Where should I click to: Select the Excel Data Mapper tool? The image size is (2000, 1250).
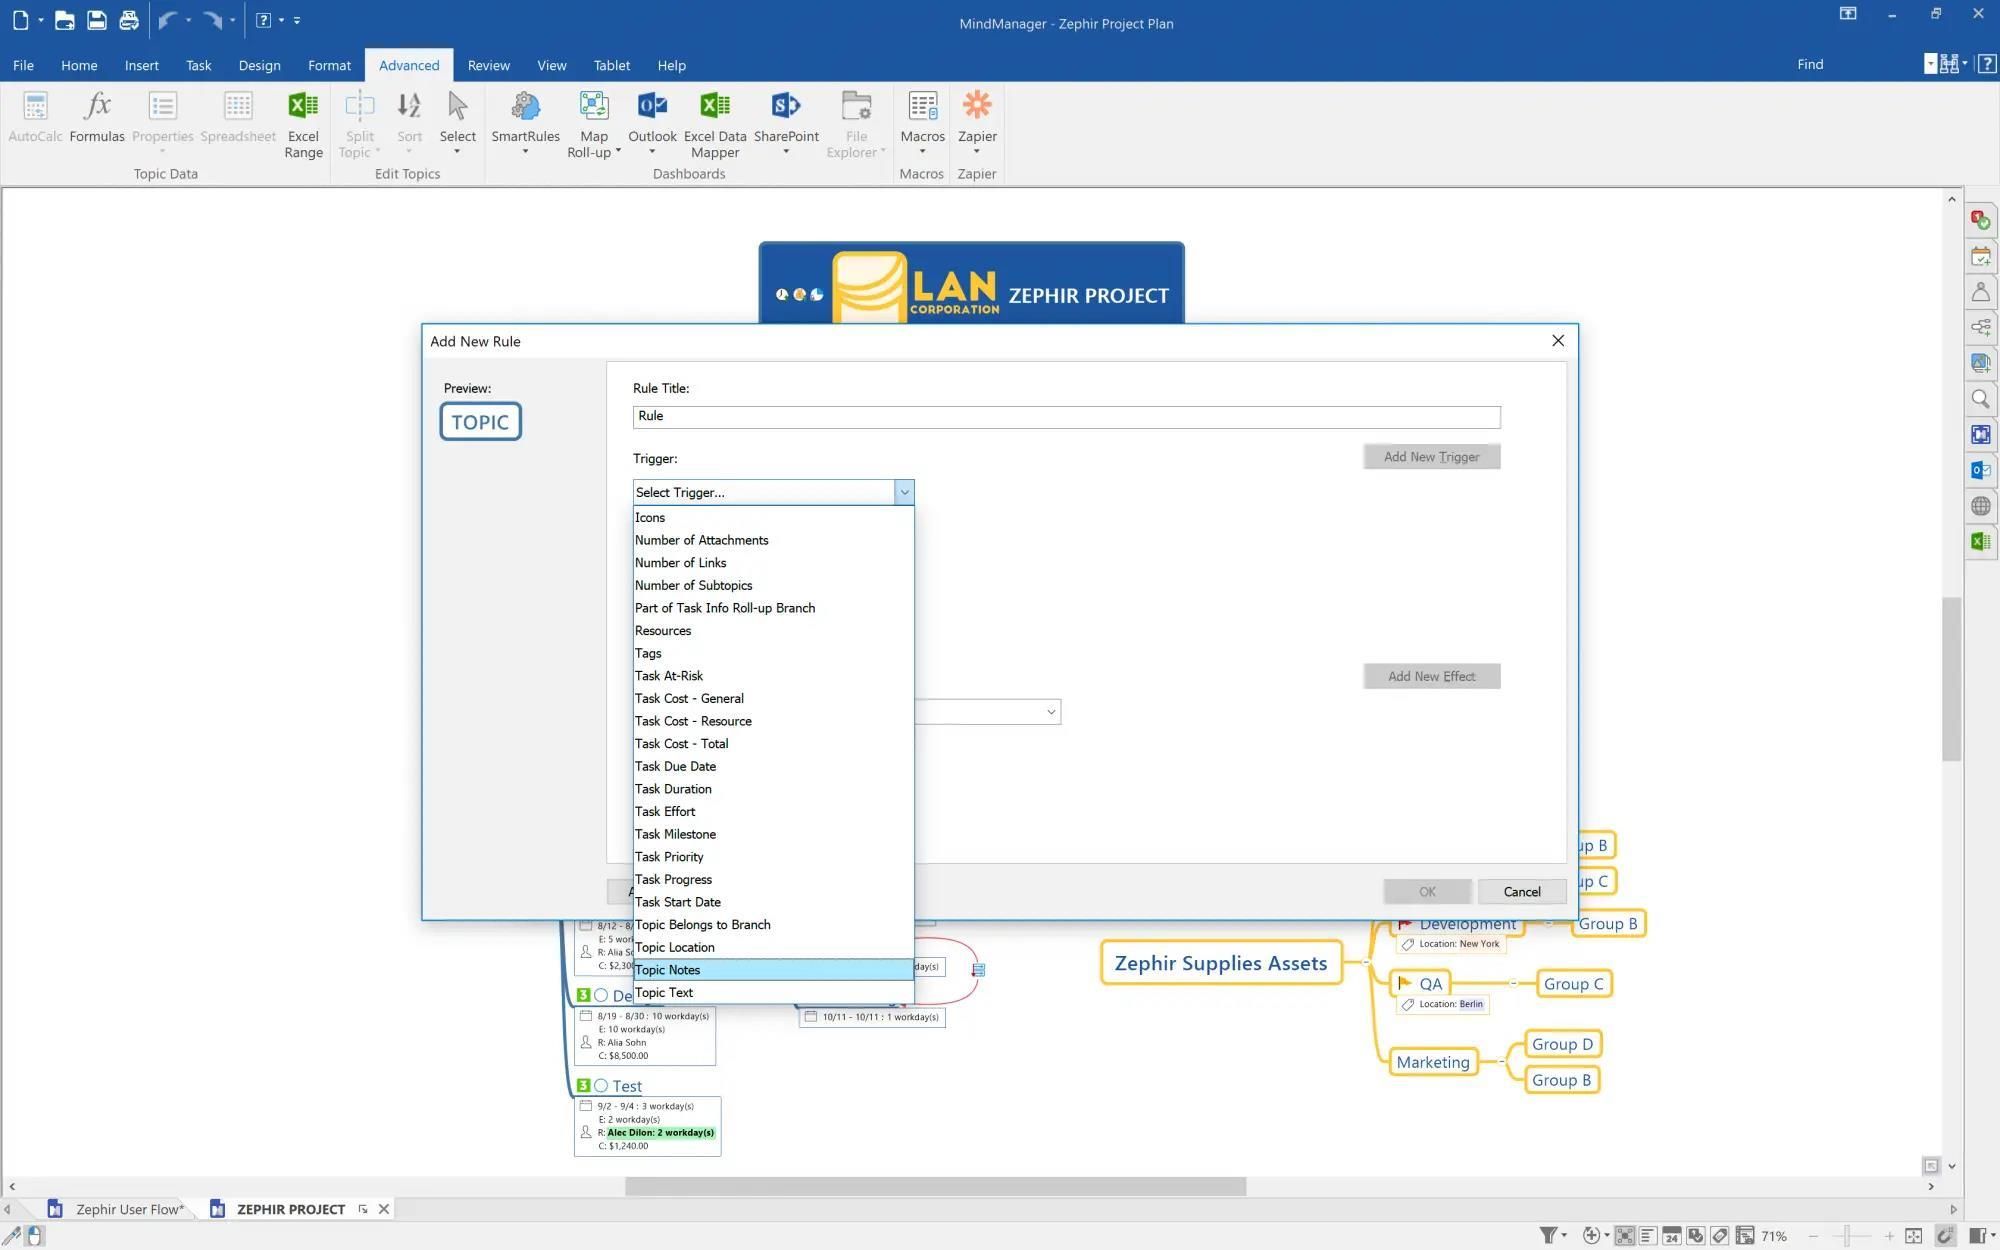(714, 120)
